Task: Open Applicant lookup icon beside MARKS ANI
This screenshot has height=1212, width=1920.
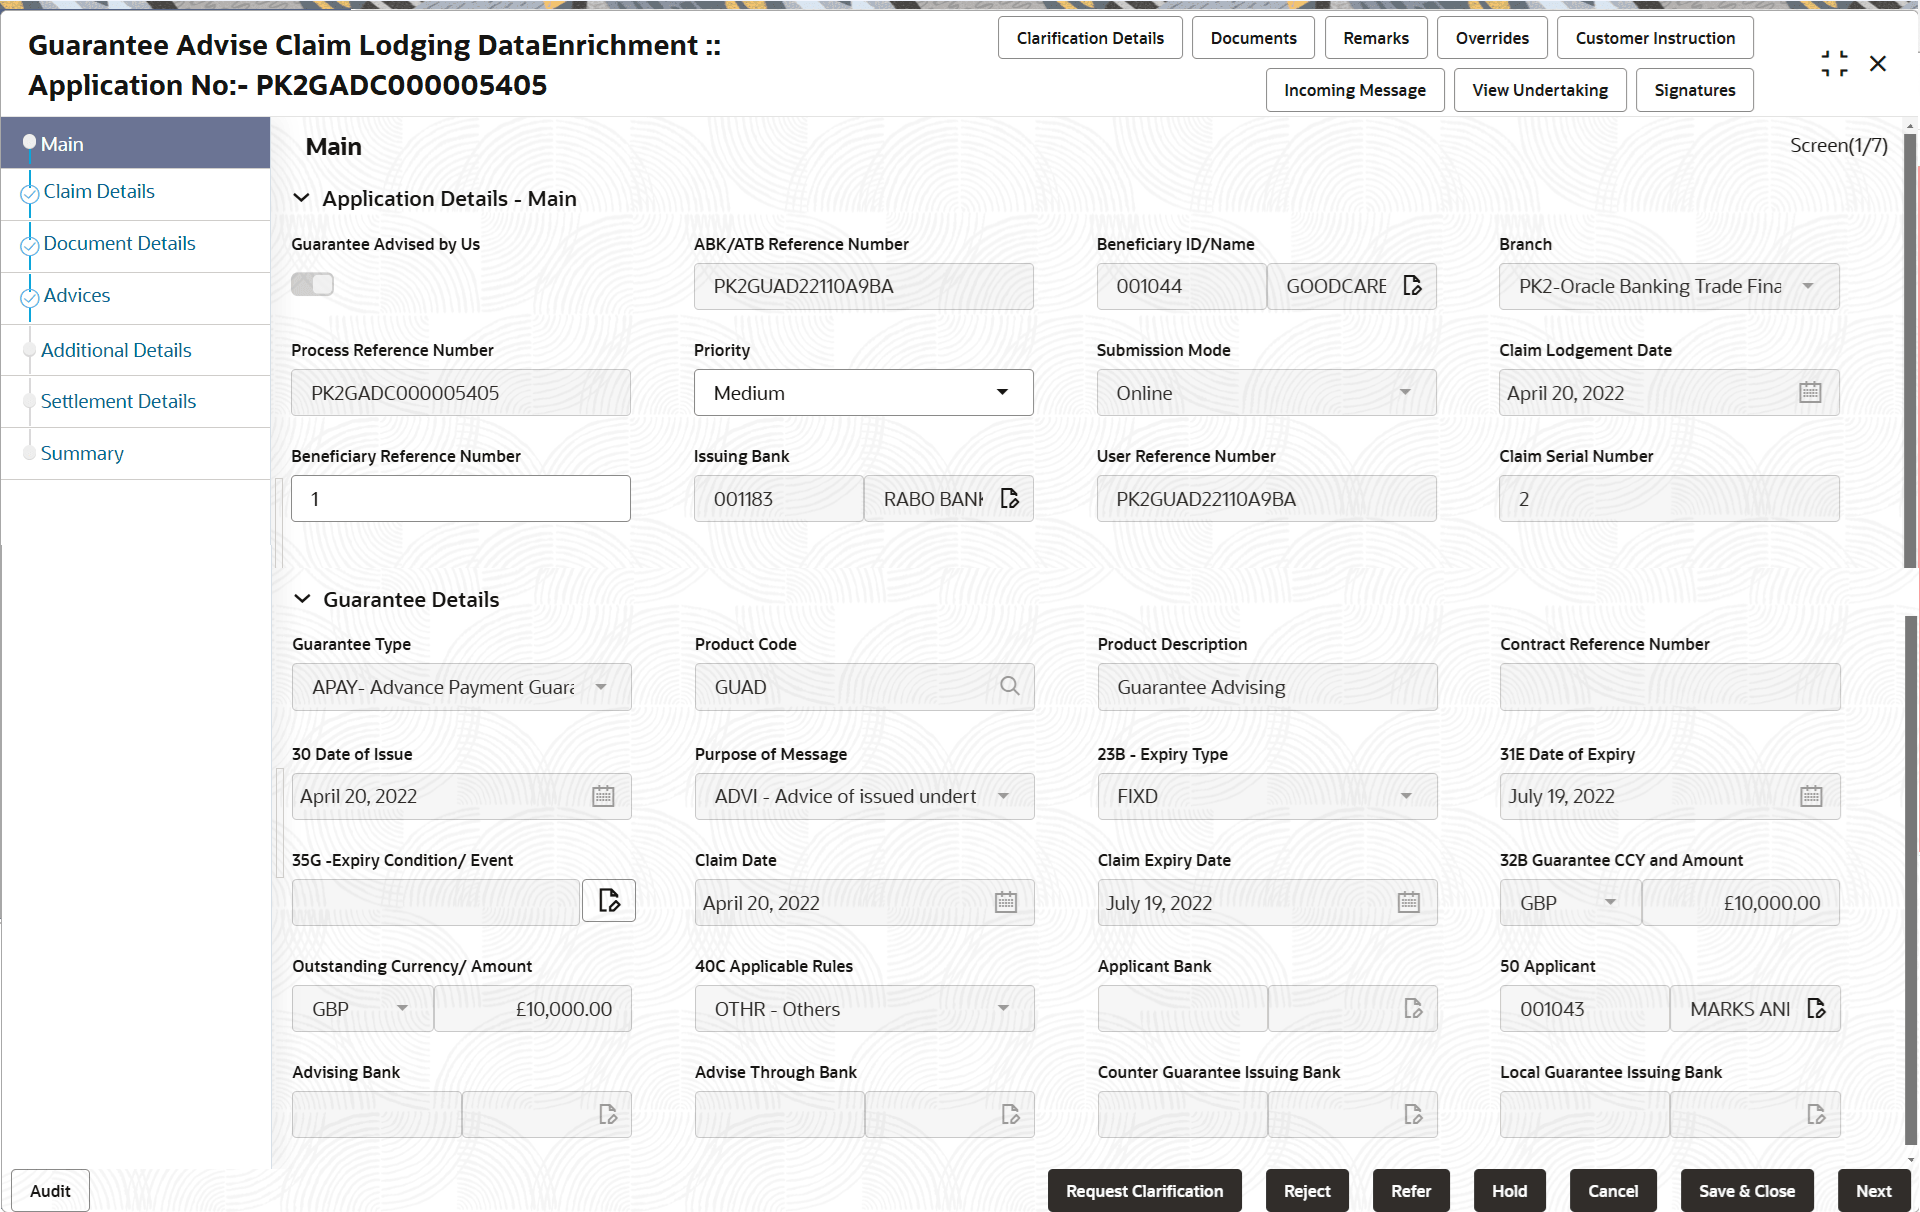Action: pos(1817,1008)
